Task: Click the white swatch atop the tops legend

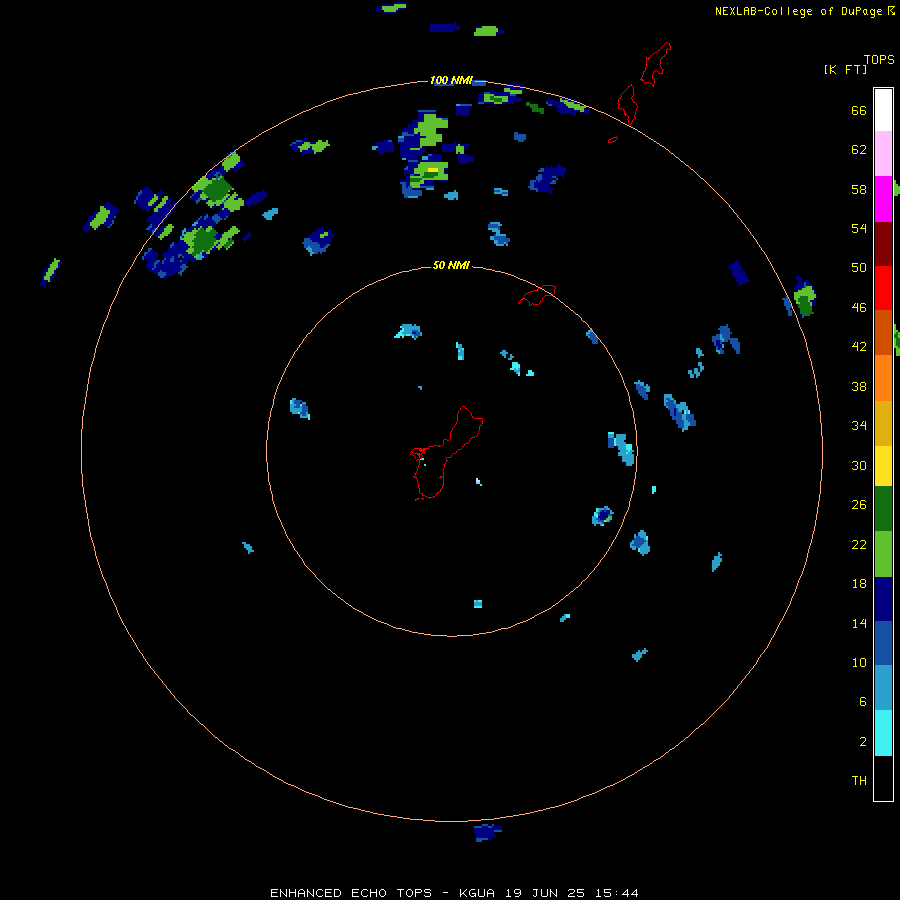Action: click(883, 110)
